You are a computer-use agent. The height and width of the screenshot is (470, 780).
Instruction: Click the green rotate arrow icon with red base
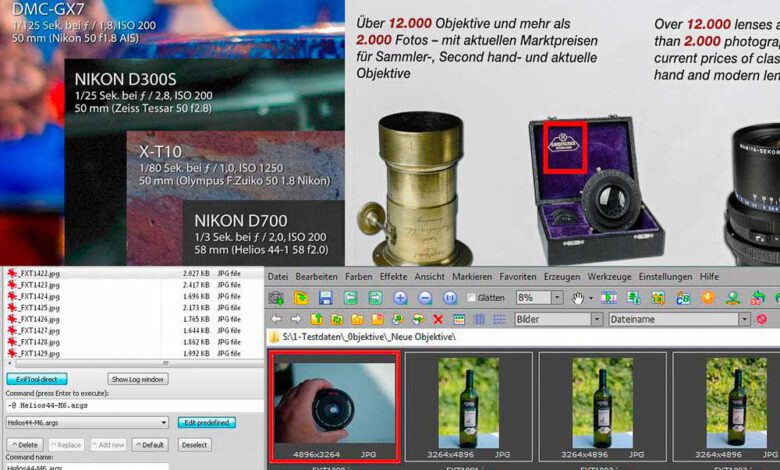(757, 298)
